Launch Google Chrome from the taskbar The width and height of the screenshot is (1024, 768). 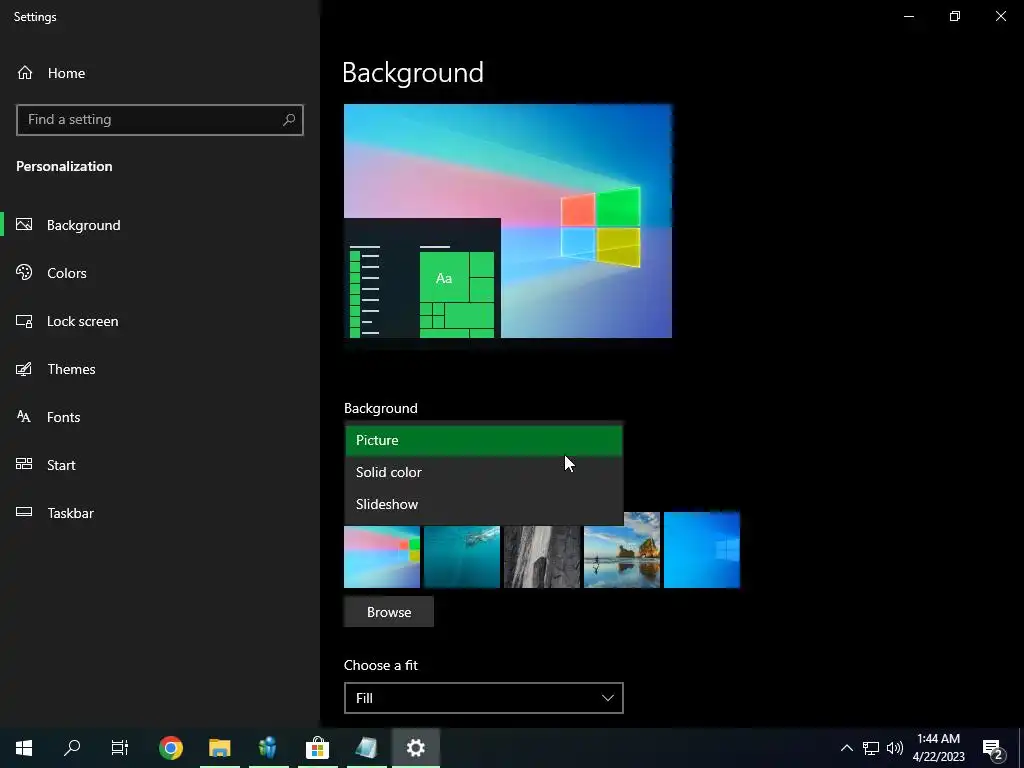(170, 748)
